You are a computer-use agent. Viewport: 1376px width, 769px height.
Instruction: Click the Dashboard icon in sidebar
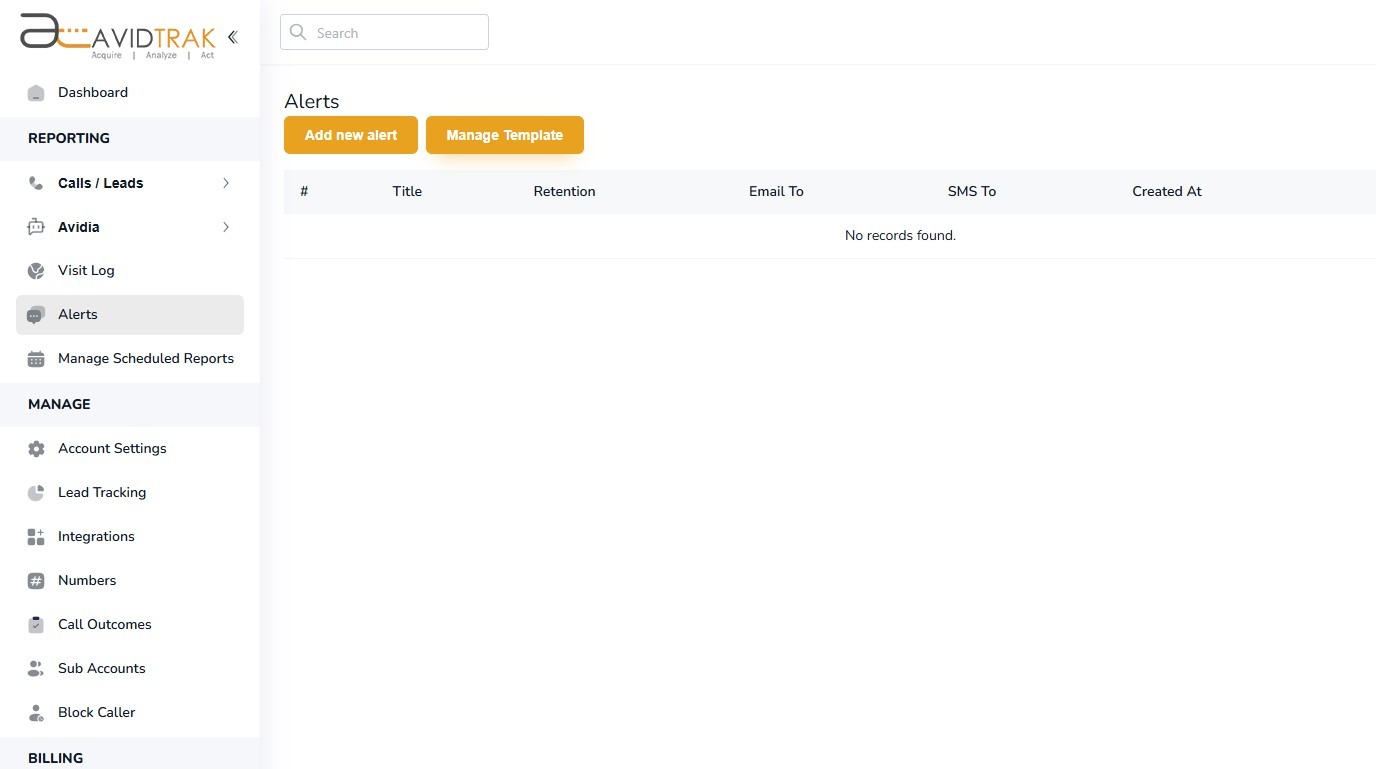(36, 93)
